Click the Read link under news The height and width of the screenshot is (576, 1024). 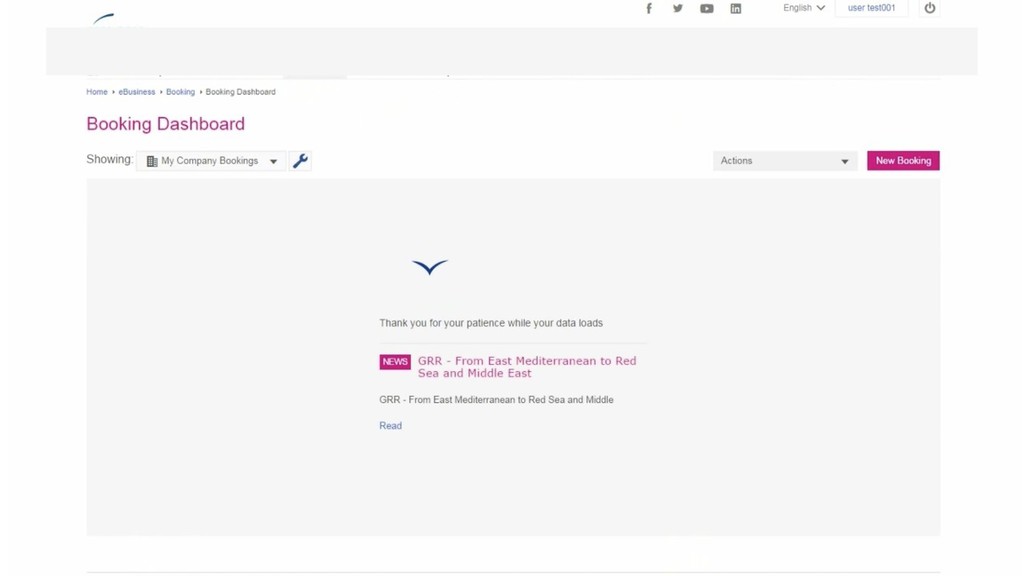(x=391, y=426)
